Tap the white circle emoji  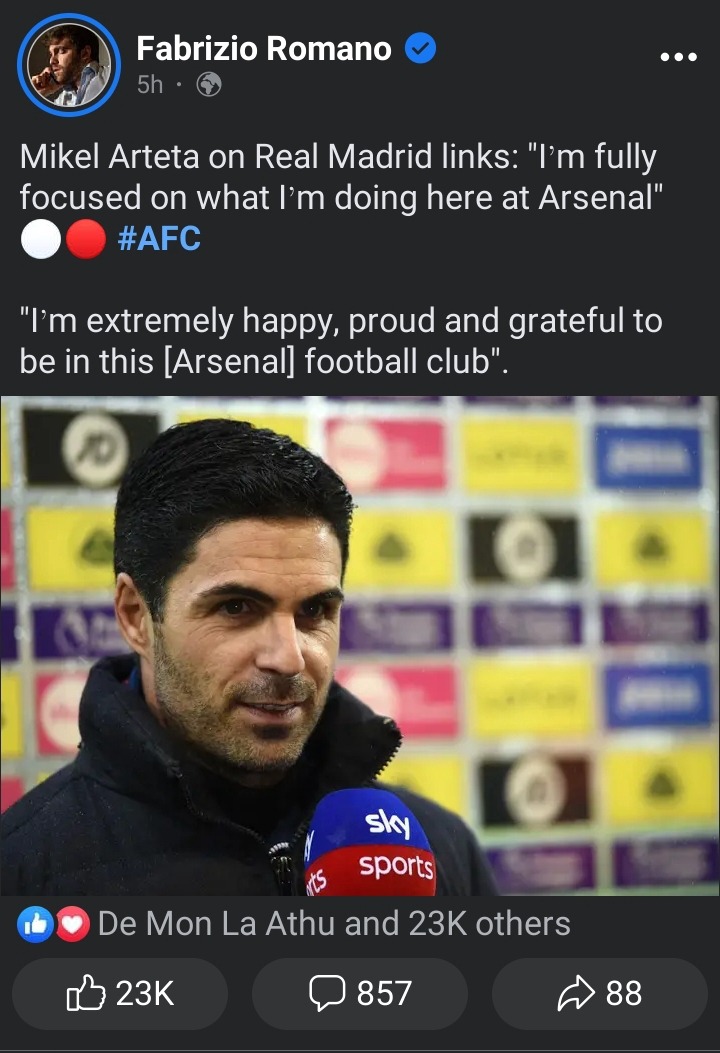point(41,239)
